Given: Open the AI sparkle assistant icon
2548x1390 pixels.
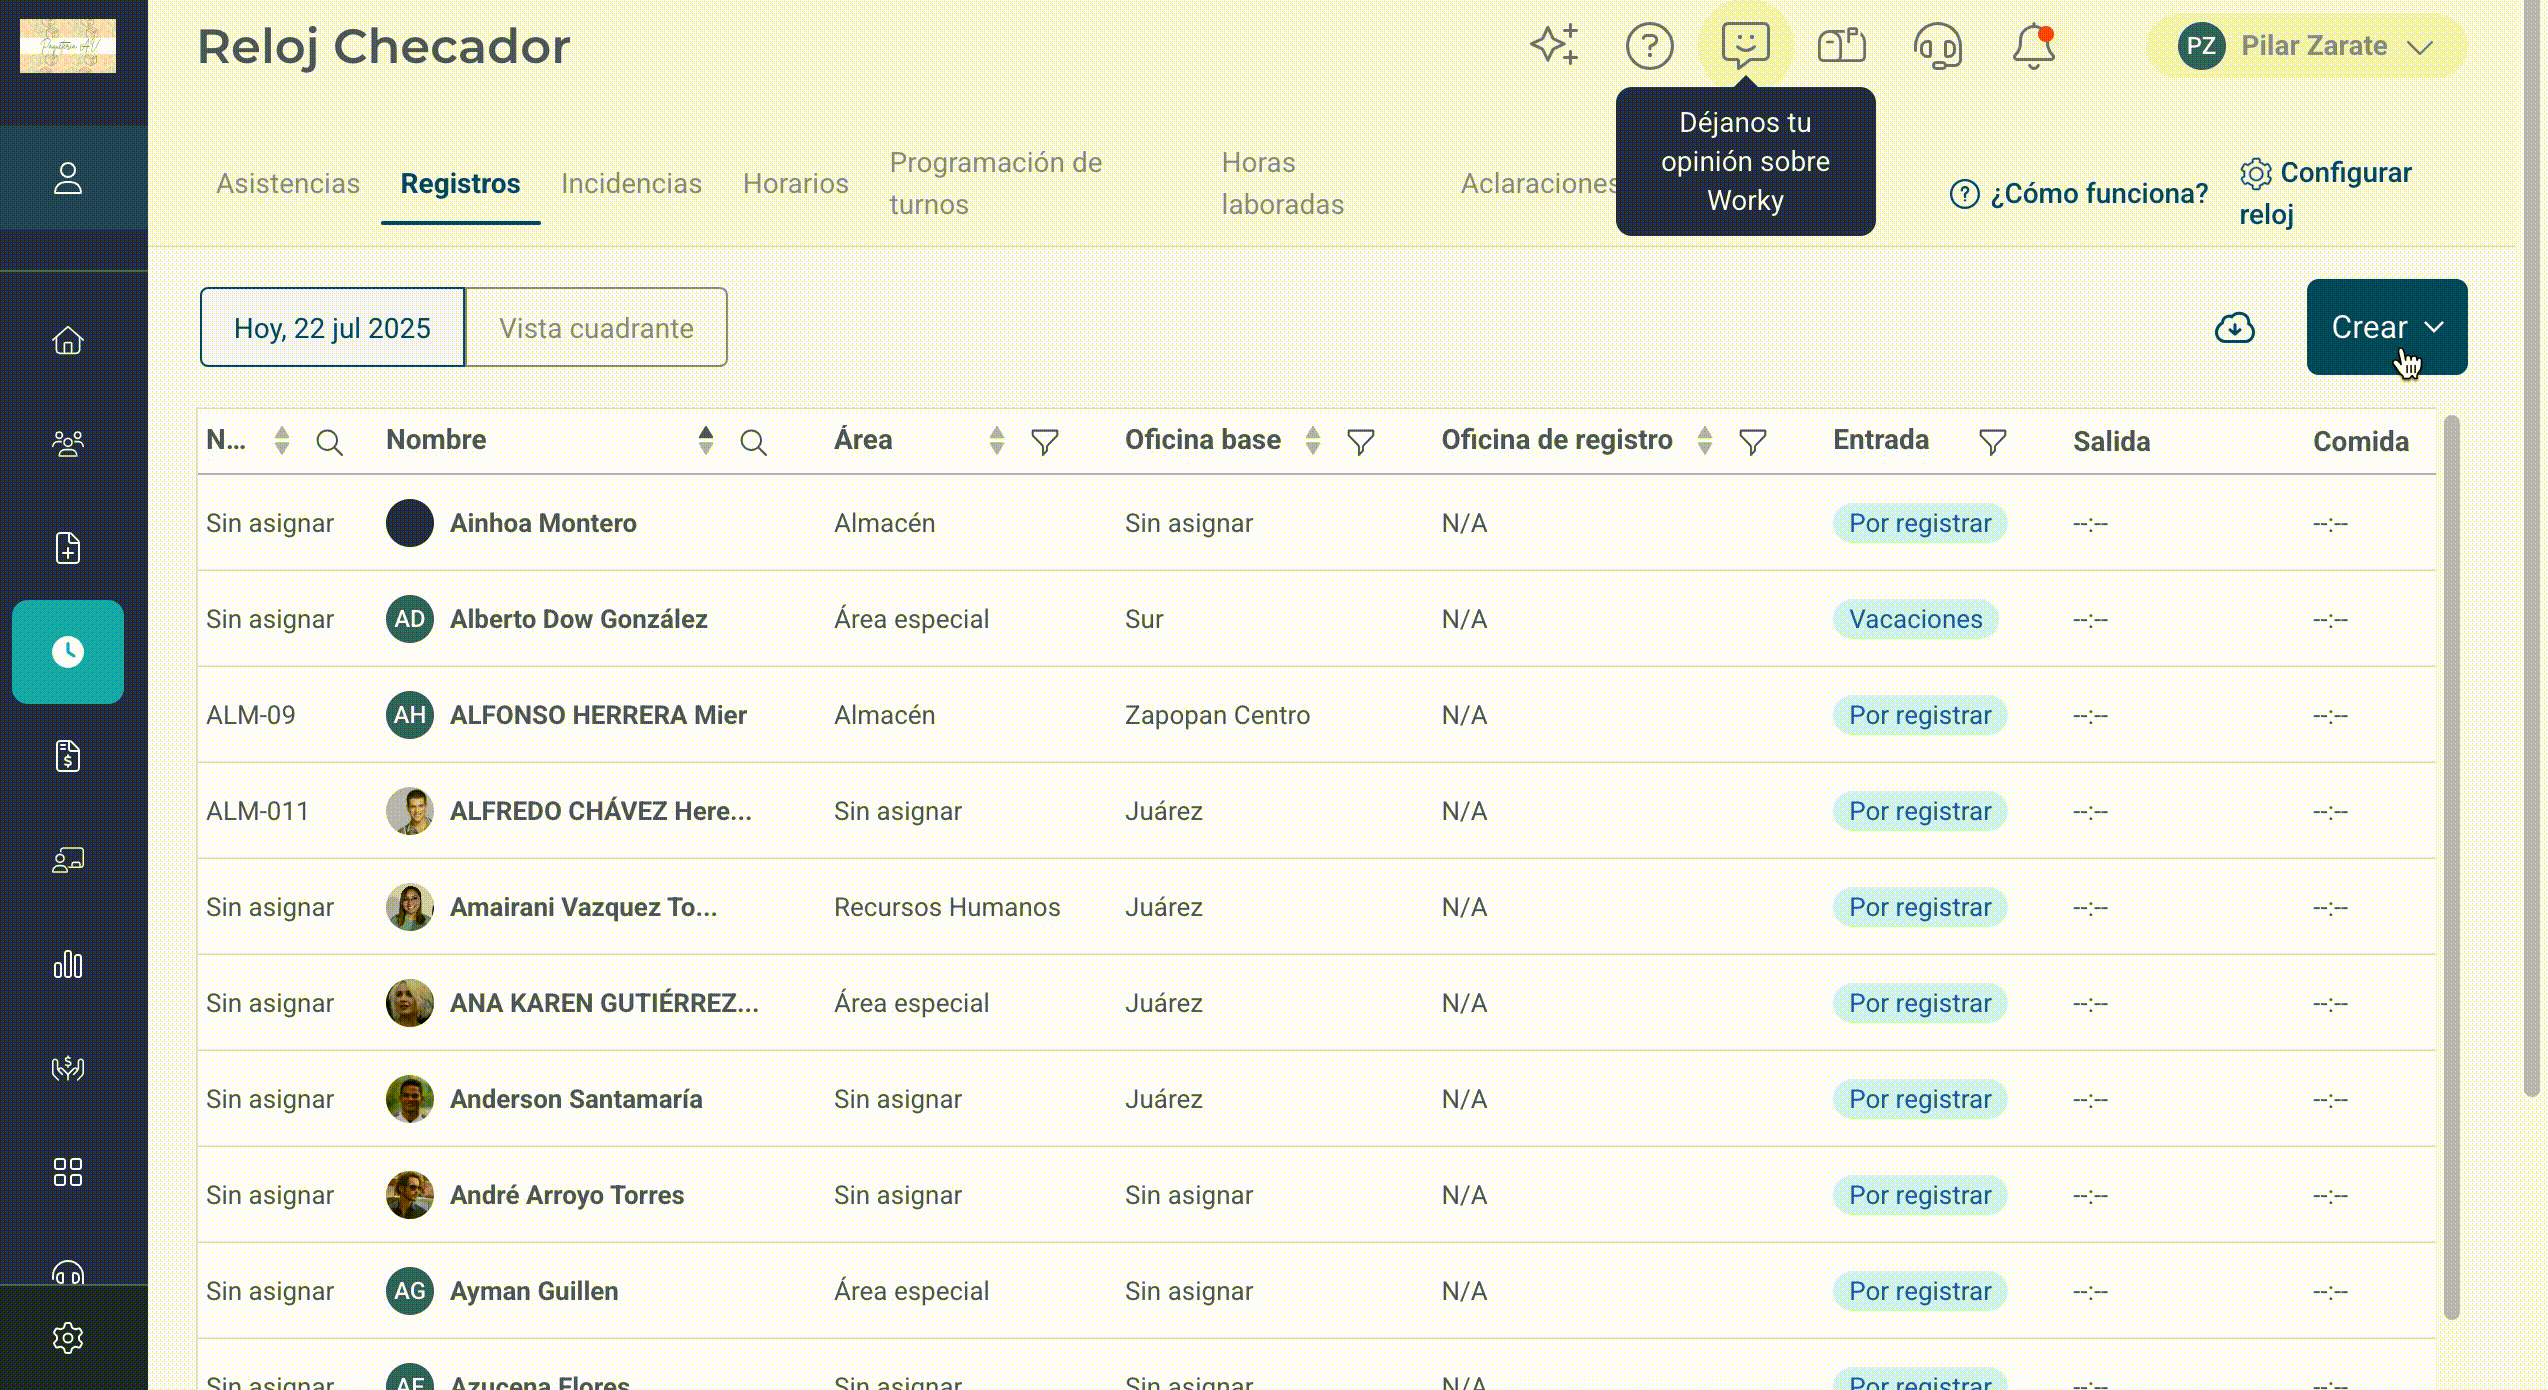Looking at the screenshot, I should click(1554, 45).
